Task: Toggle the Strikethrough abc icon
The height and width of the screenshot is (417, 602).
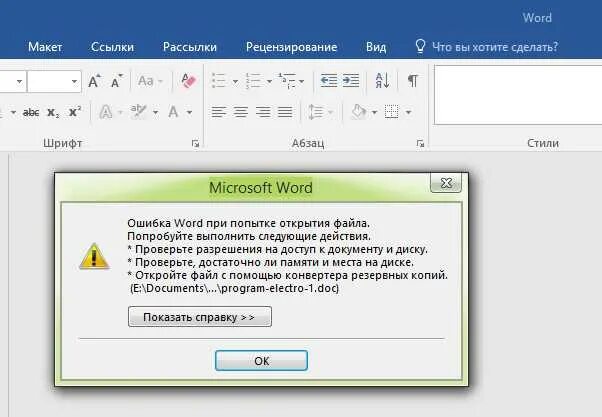Action: [31, 113]
